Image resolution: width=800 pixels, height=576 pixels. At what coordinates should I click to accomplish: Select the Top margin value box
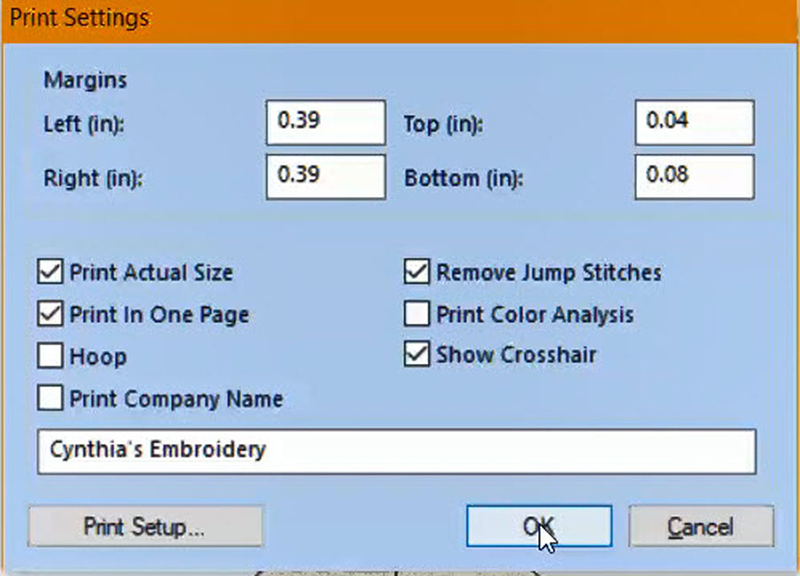point(694,122)
